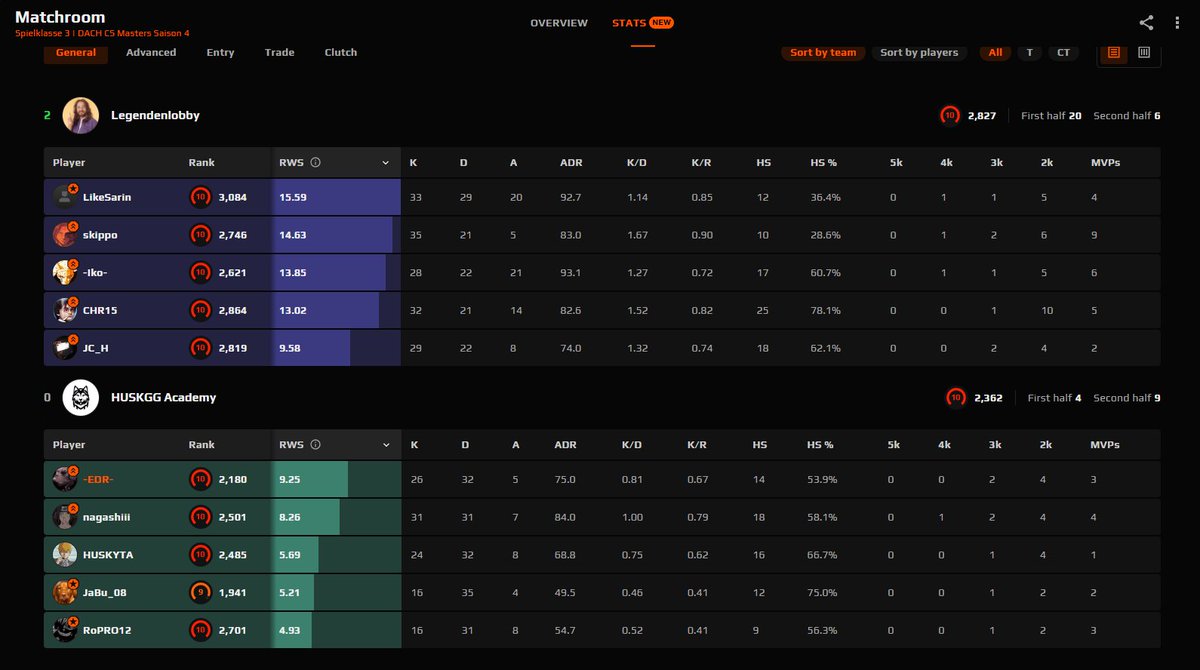The width and height of the screenshot is (1200, 670).
Task: Filter stats to T side
Action: [x=1029, y=53]
